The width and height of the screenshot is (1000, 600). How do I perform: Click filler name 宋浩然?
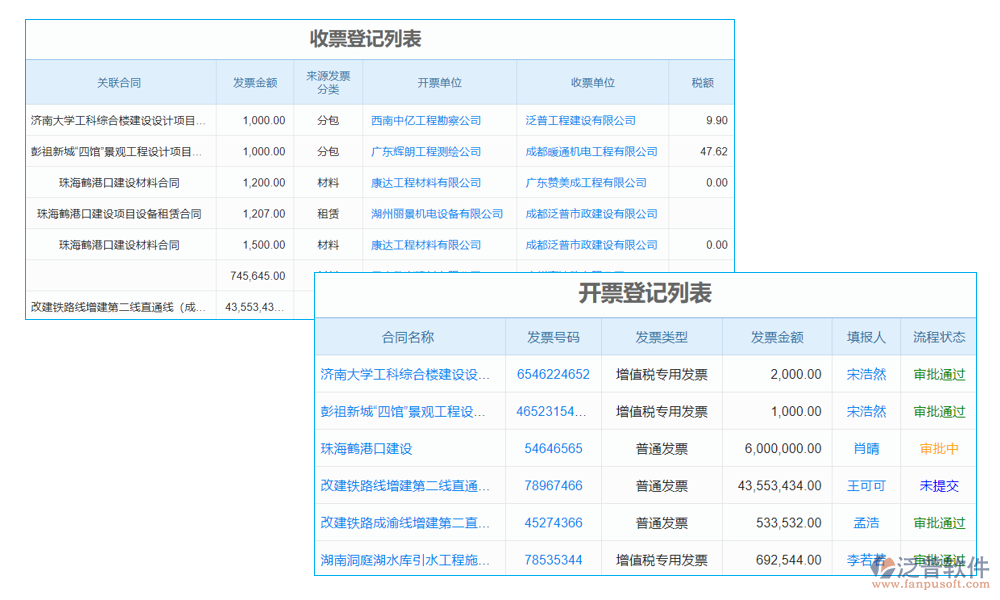(866, 374)
